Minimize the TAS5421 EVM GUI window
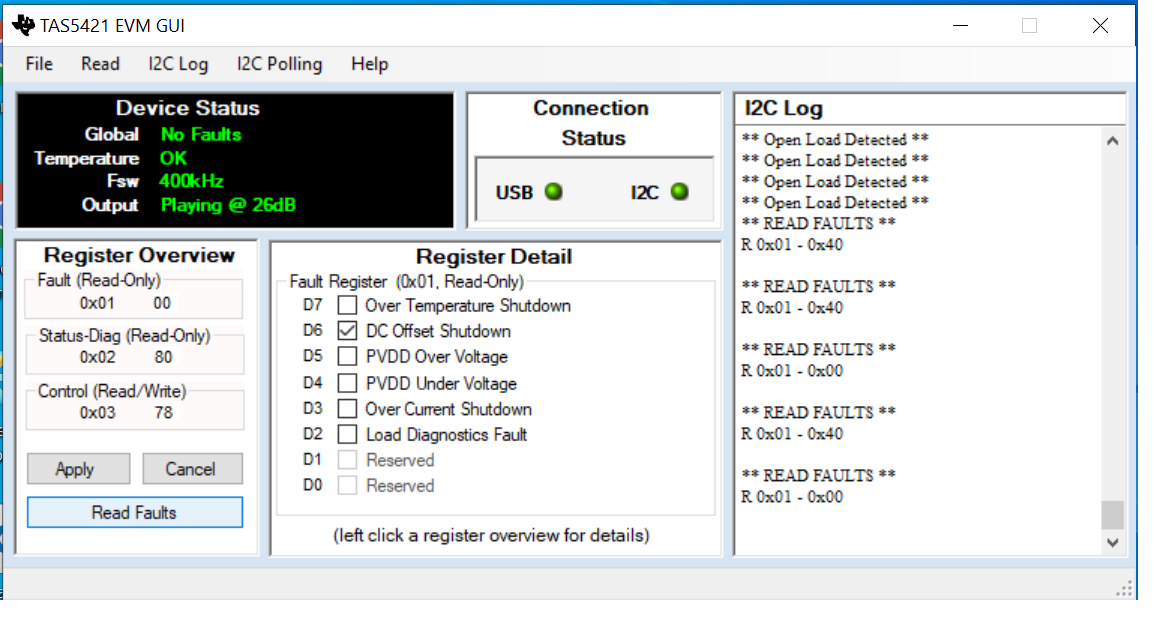The height and width of the screenshot is (620, 1158). point(960,26)
